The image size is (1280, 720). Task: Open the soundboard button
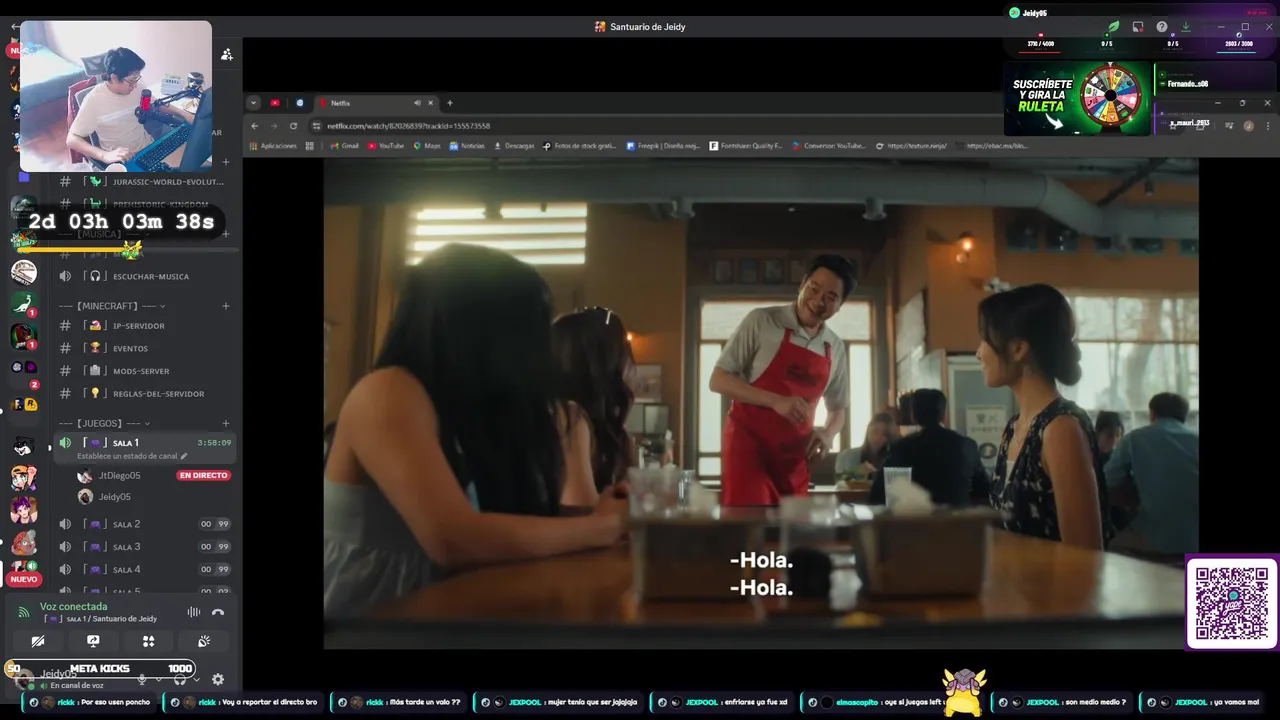(x=204, y=641)
